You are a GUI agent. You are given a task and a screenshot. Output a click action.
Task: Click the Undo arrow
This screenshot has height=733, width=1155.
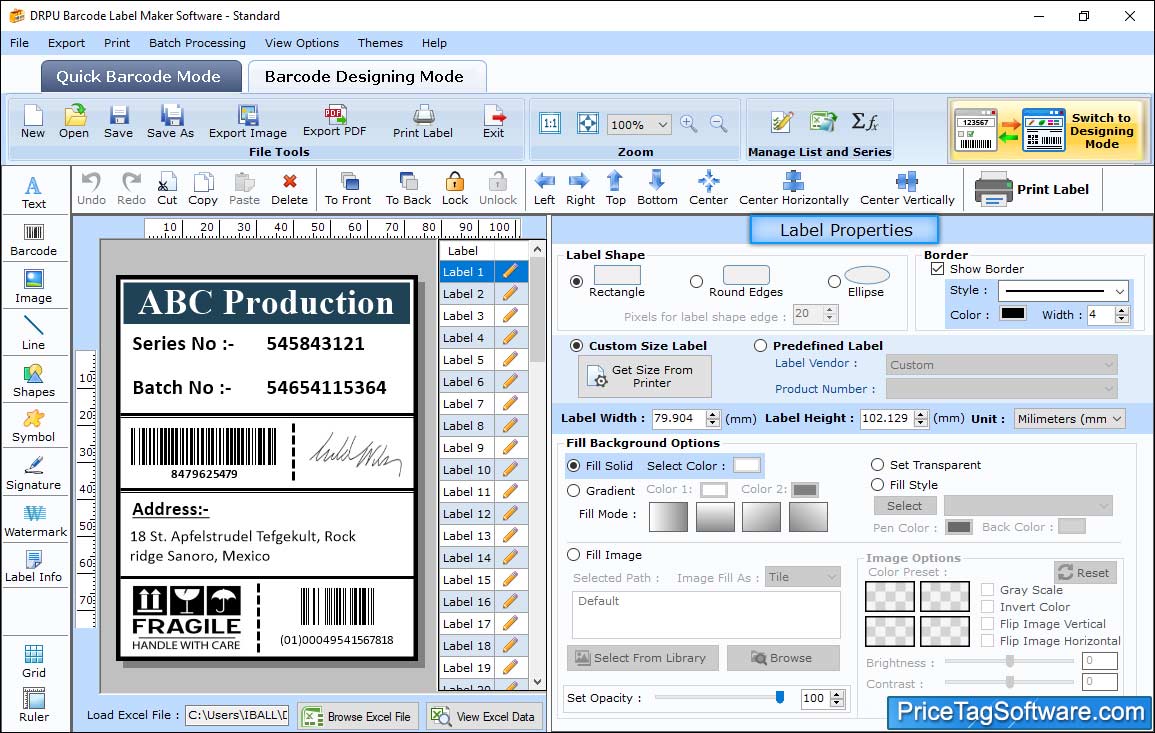(91, 189)
